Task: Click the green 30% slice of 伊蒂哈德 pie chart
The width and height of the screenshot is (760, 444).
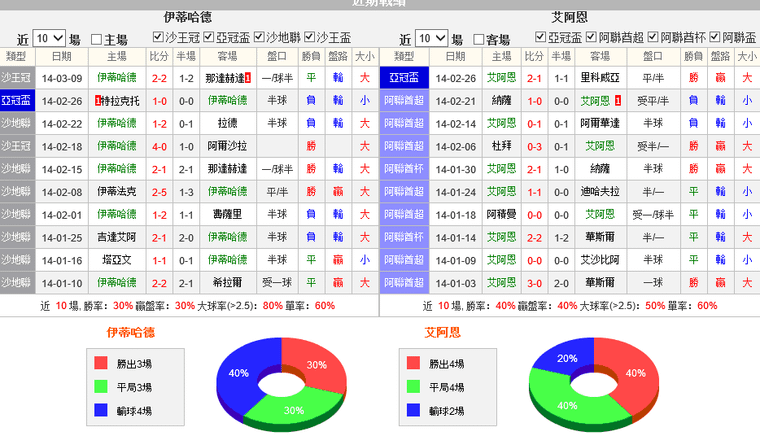Action: [296, 410]
